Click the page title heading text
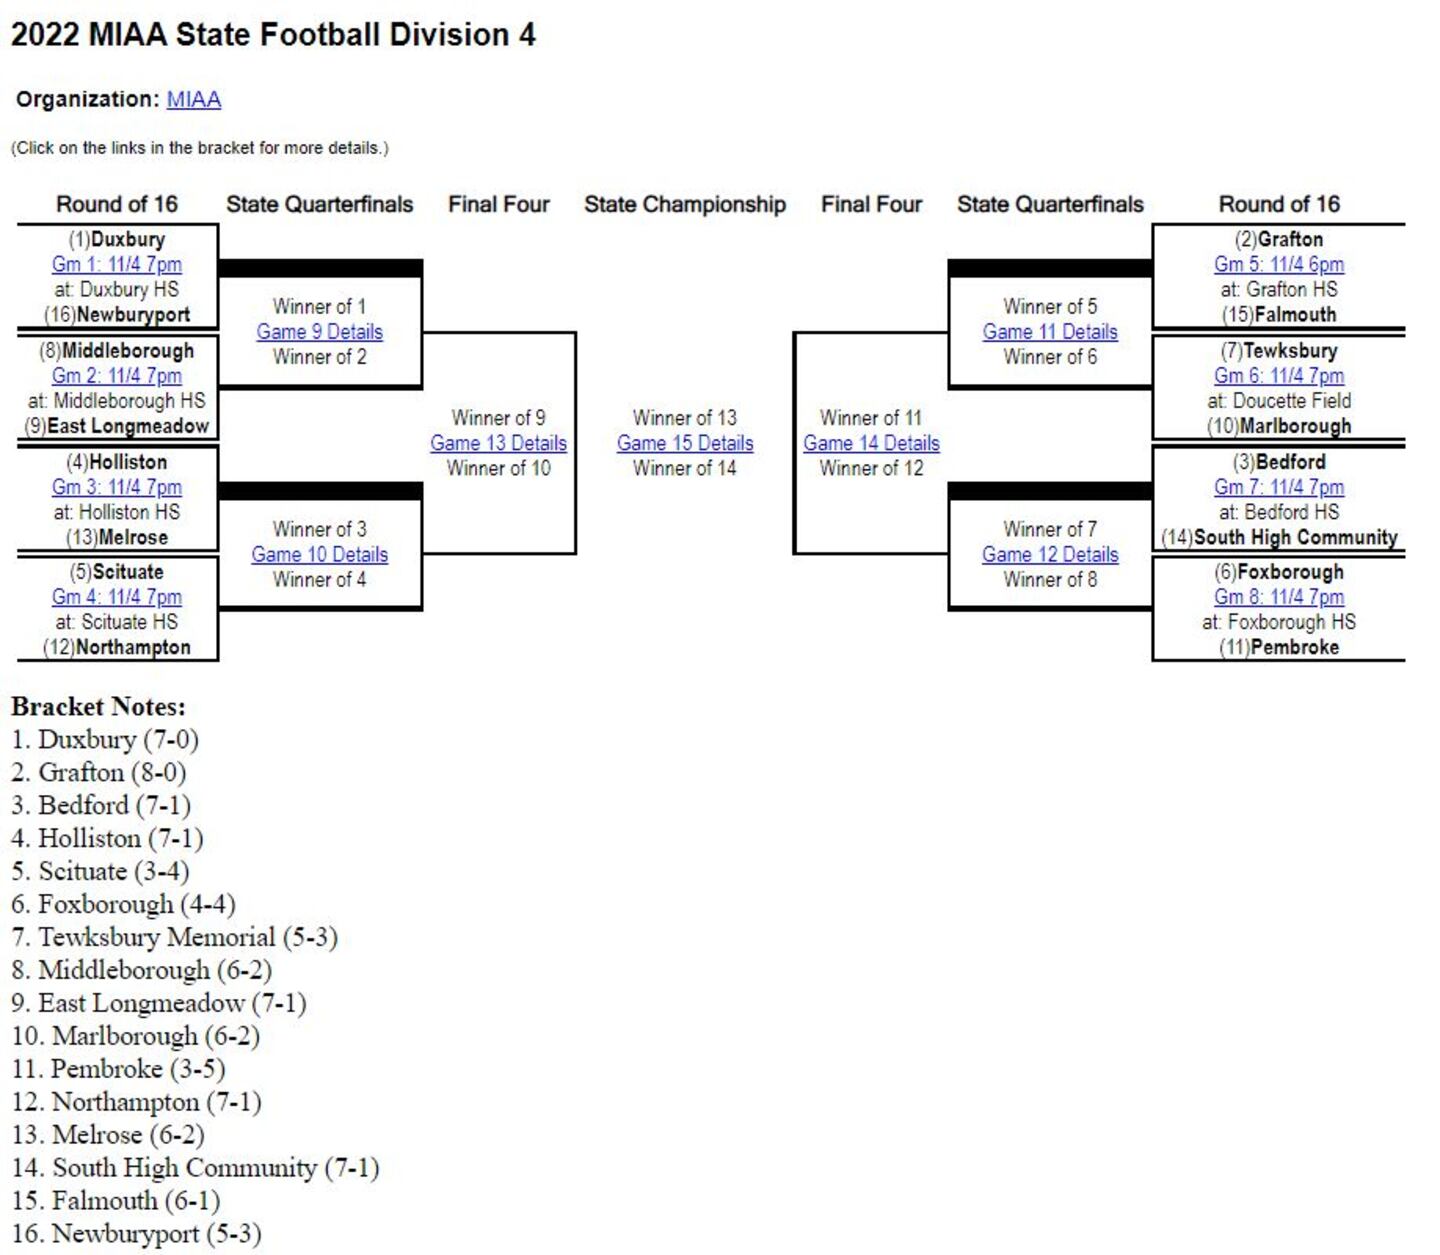The width and height of the screenshot is (1440, 1255). click(x=273, y=35)
